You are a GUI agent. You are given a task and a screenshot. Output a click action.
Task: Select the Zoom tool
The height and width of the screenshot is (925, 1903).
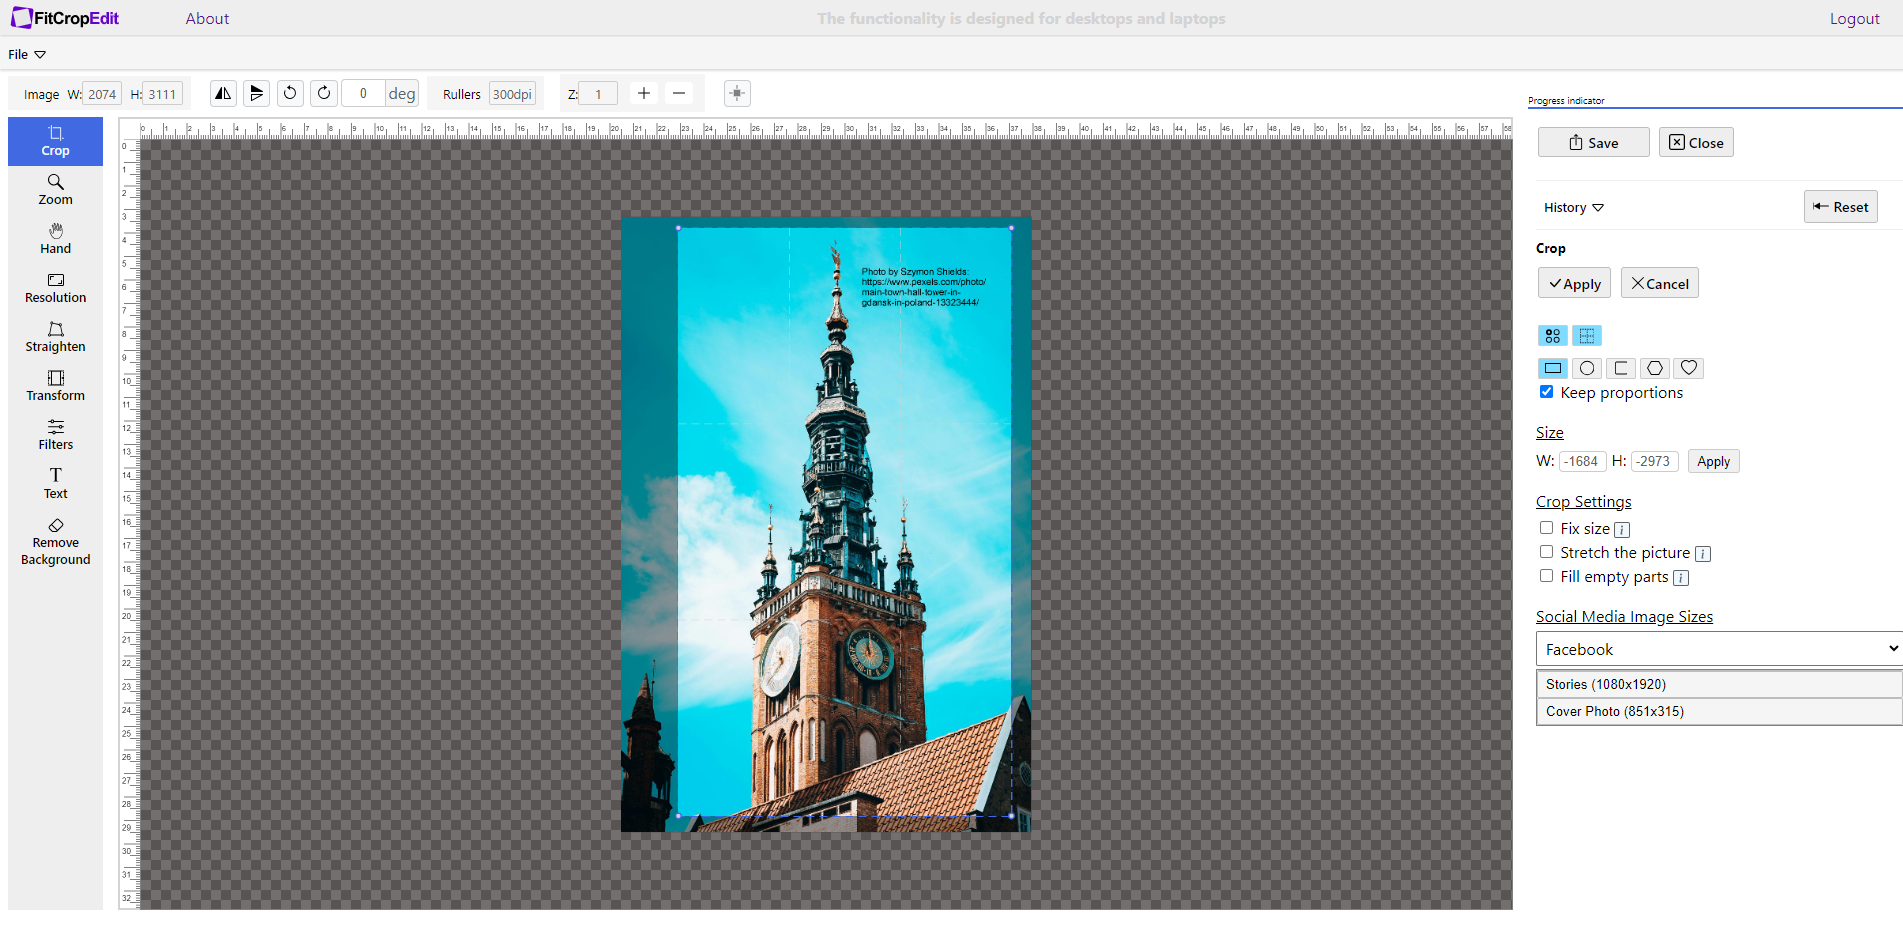click(55, 190)
